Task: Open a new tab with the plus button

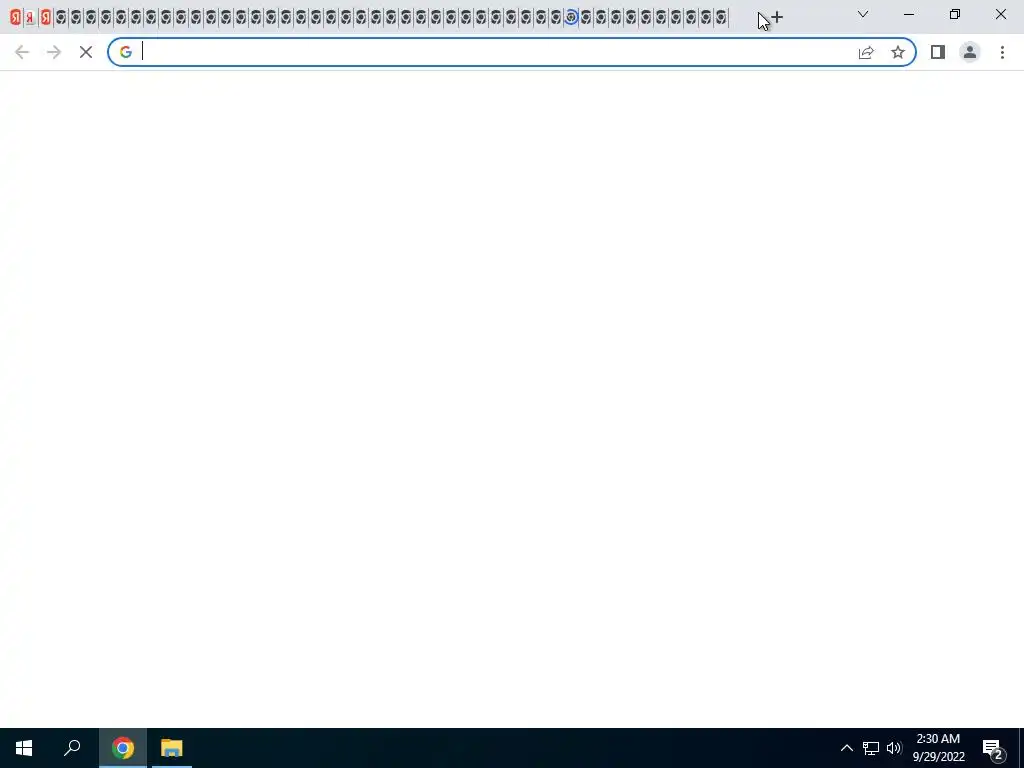Action: click(776, 17)
